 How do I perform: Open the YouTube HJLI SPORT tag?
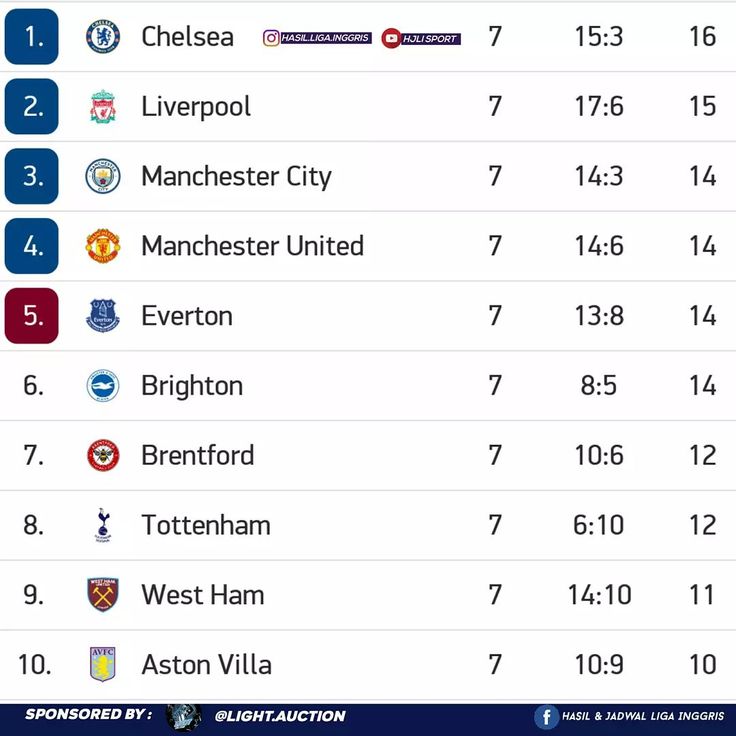(421, 38)
